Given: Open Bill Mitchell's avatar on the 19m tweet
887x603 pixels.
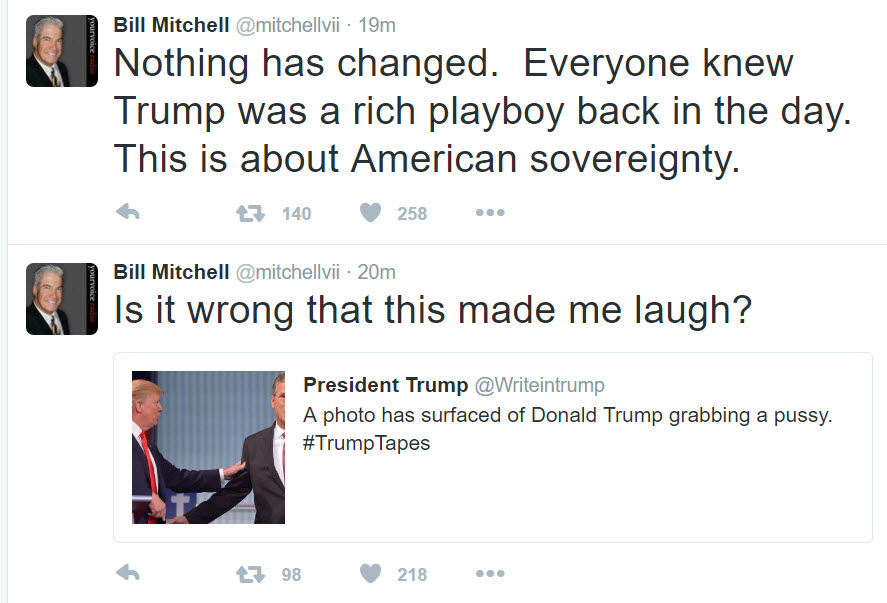Looking at the screenshot, I should [x=62, y=52].
